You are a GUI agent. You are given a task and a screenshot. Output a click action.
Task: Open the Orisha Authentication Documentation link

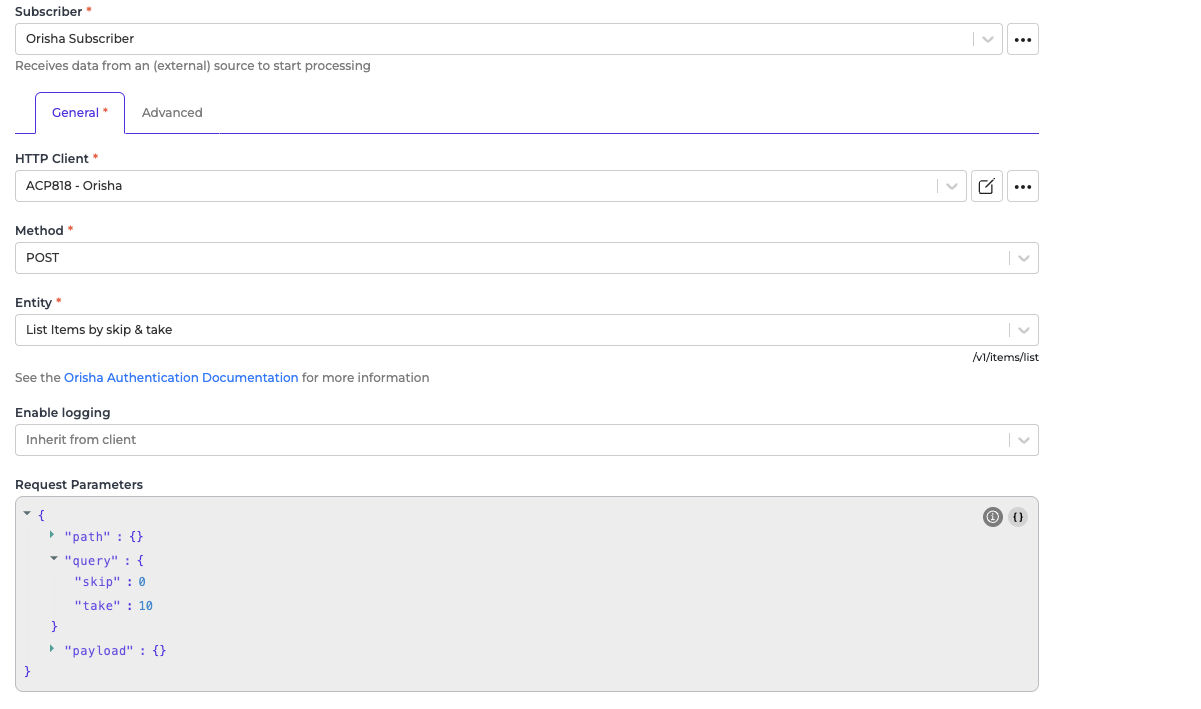[181, 378]
